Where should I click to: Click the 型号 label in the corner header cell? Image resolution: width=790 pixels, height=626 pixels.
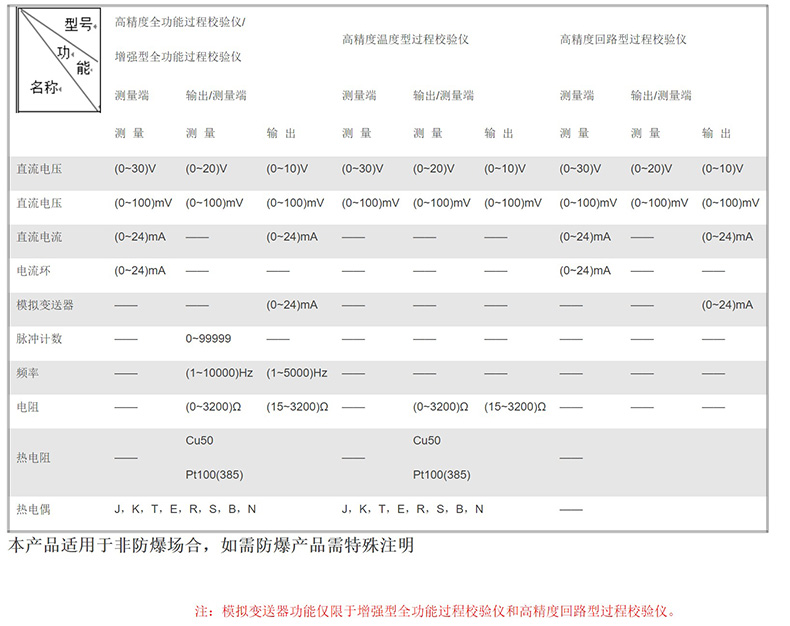[78, 24]
